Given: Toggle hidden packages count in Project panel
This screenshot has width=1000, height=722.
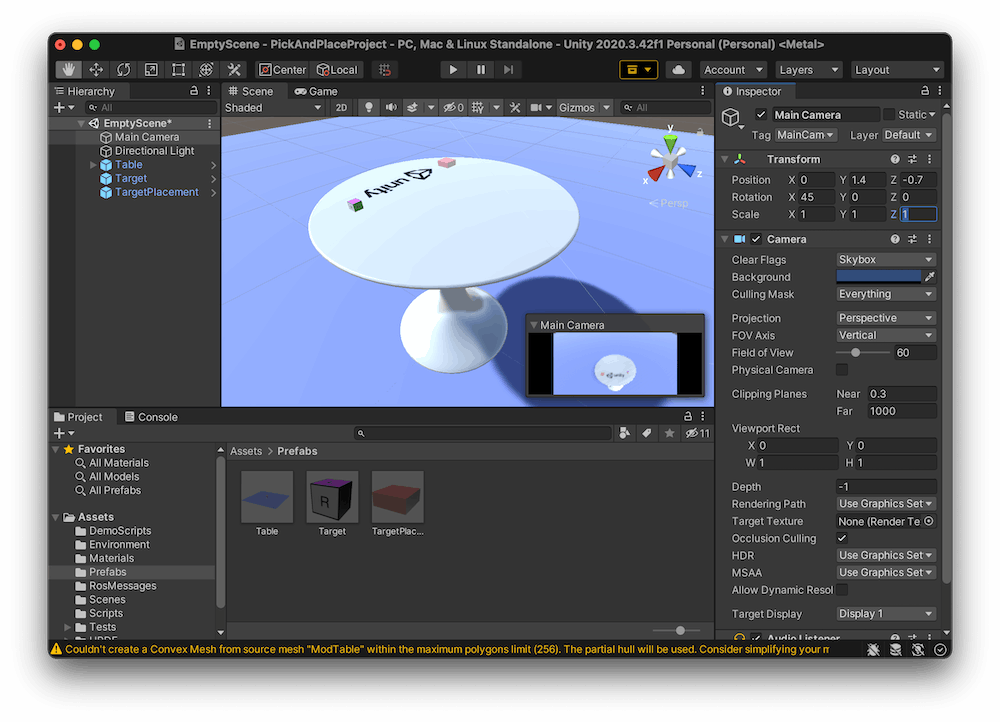Looking at the screenshot, I should coord(697,434).
